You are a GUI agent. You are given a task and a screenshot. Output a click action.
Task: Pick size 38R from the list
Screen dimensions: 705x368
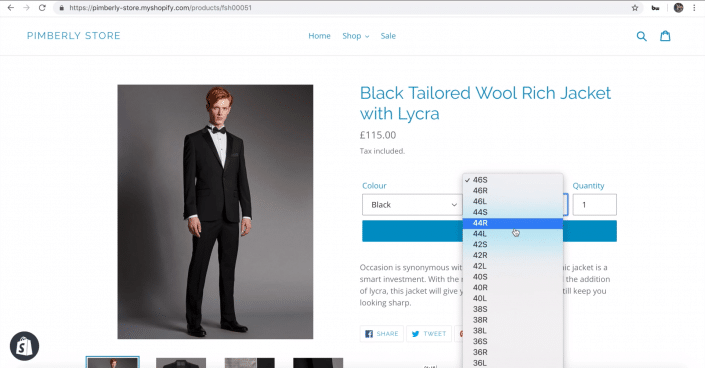tap(513, 320)
